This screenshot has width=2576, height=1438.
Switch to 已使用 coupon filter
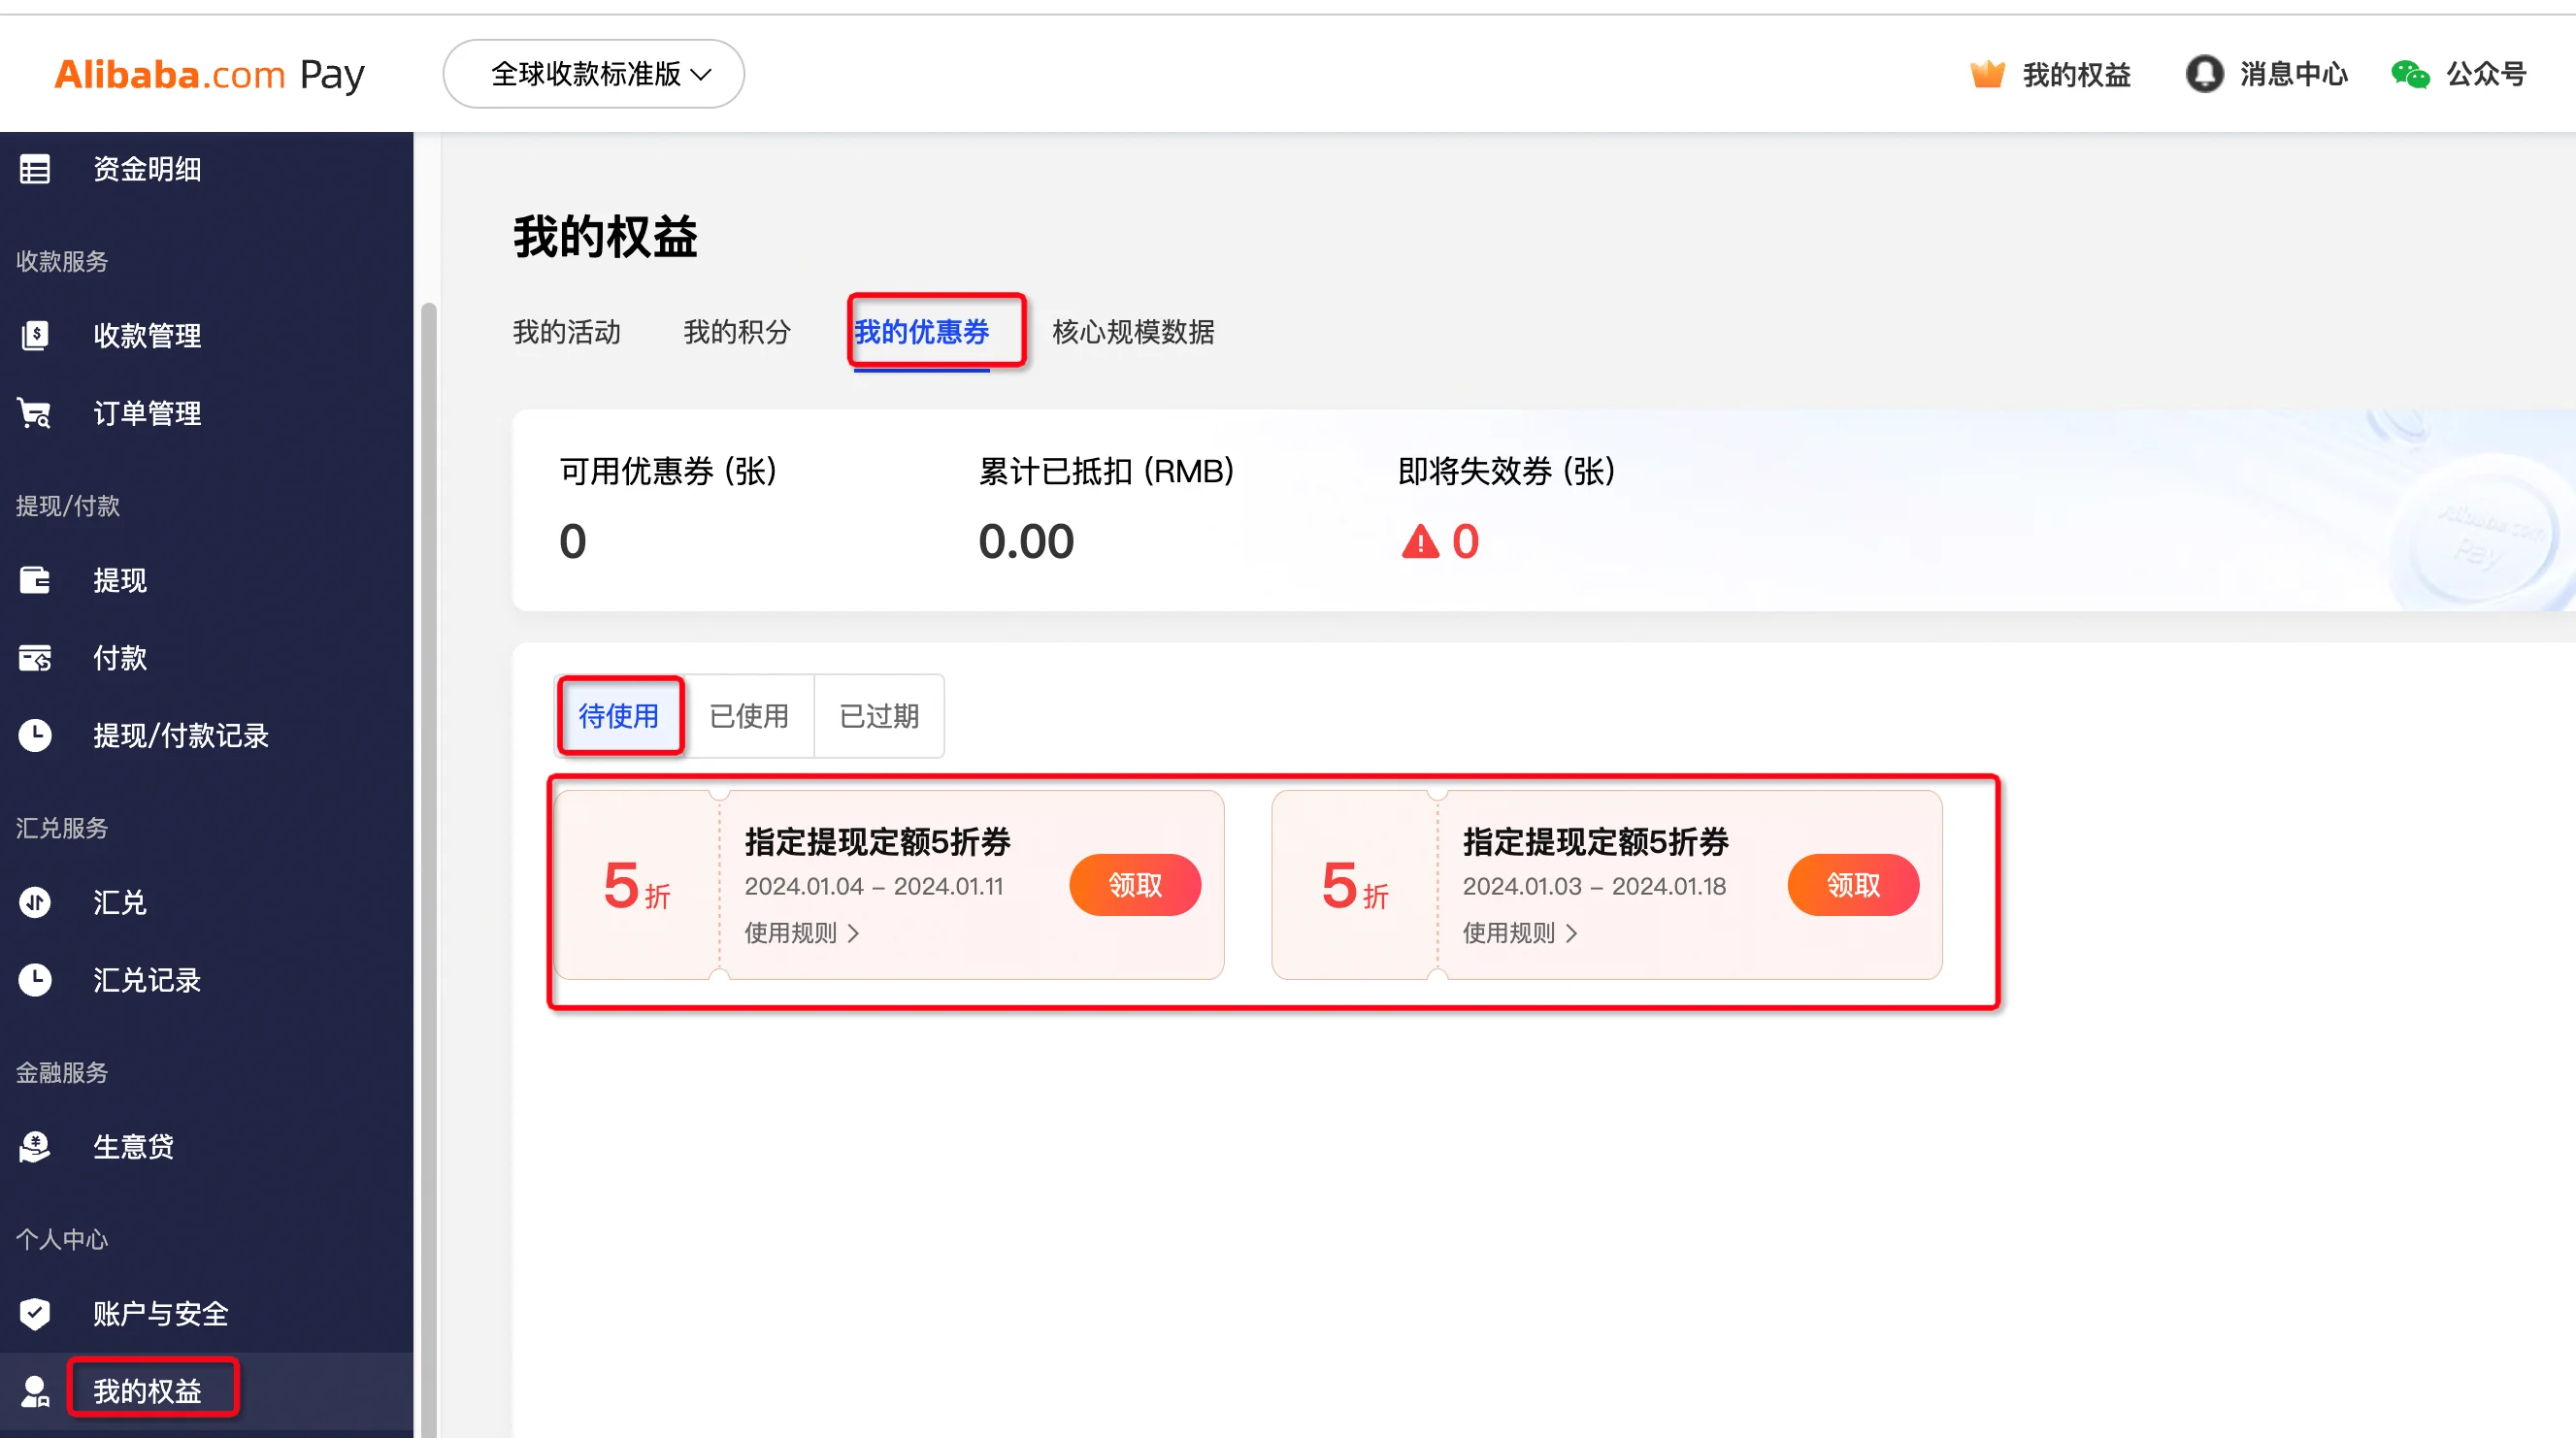pyautogui.click(x=749, y=716)
